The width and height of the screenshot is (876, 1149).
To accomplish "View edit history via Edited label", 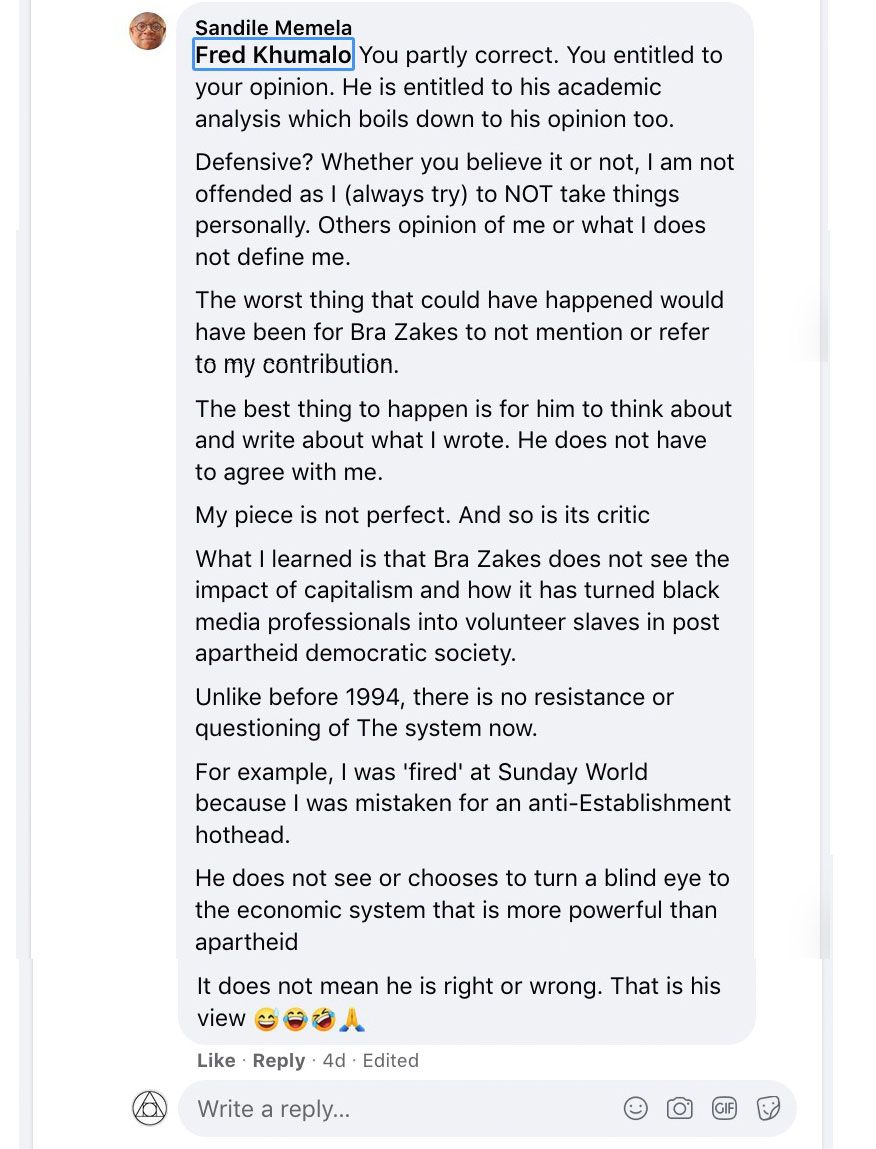I will (390, 1061).
